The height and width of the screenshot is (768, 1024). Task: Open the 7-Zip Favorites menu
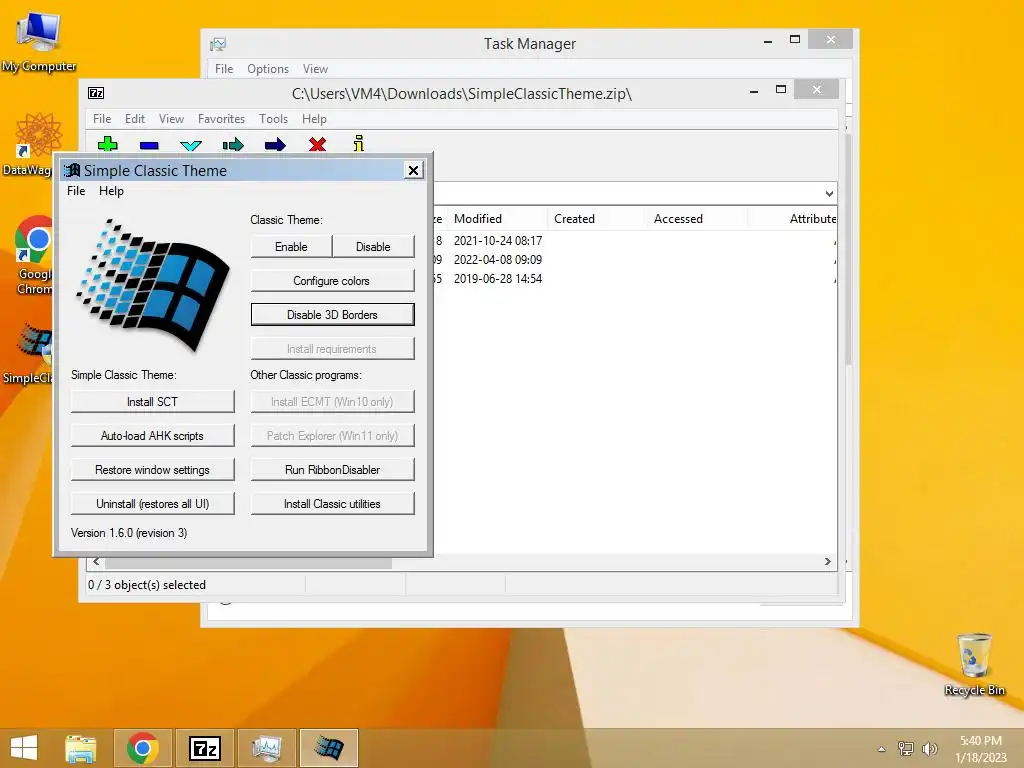click(x=221, y=119)
